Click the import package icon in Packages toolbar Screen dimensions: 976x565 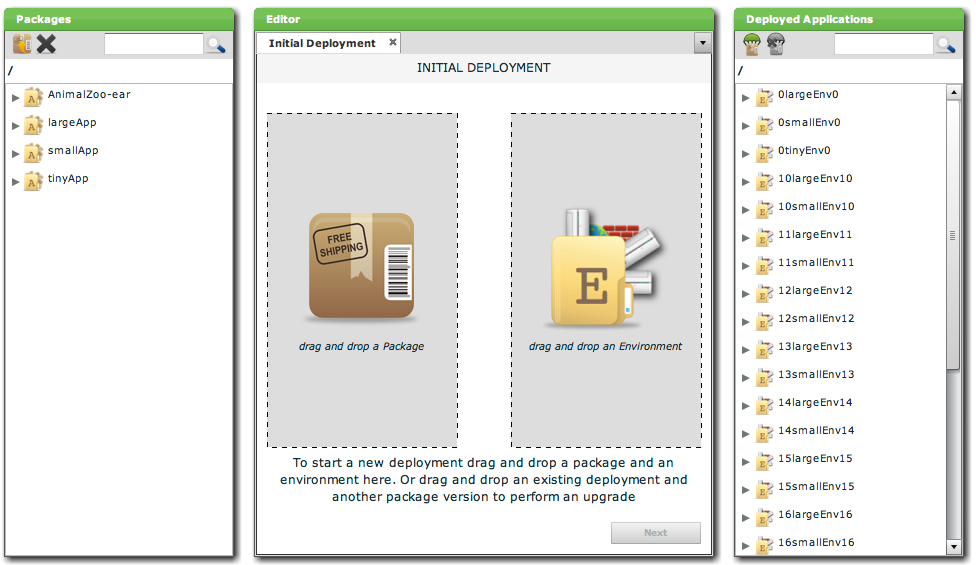point(22,44)
